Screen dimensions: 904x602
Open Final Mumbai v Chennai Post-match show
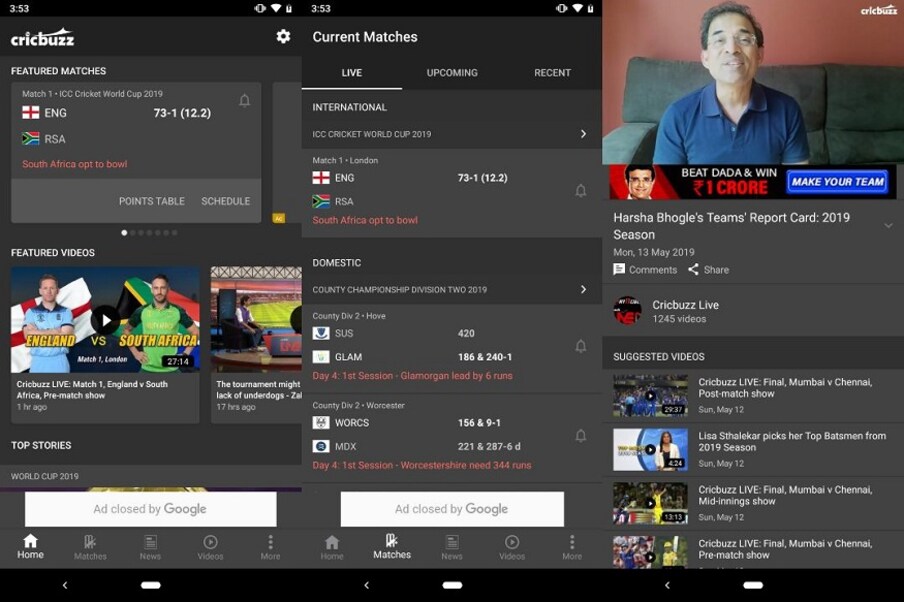click(753, 396)
